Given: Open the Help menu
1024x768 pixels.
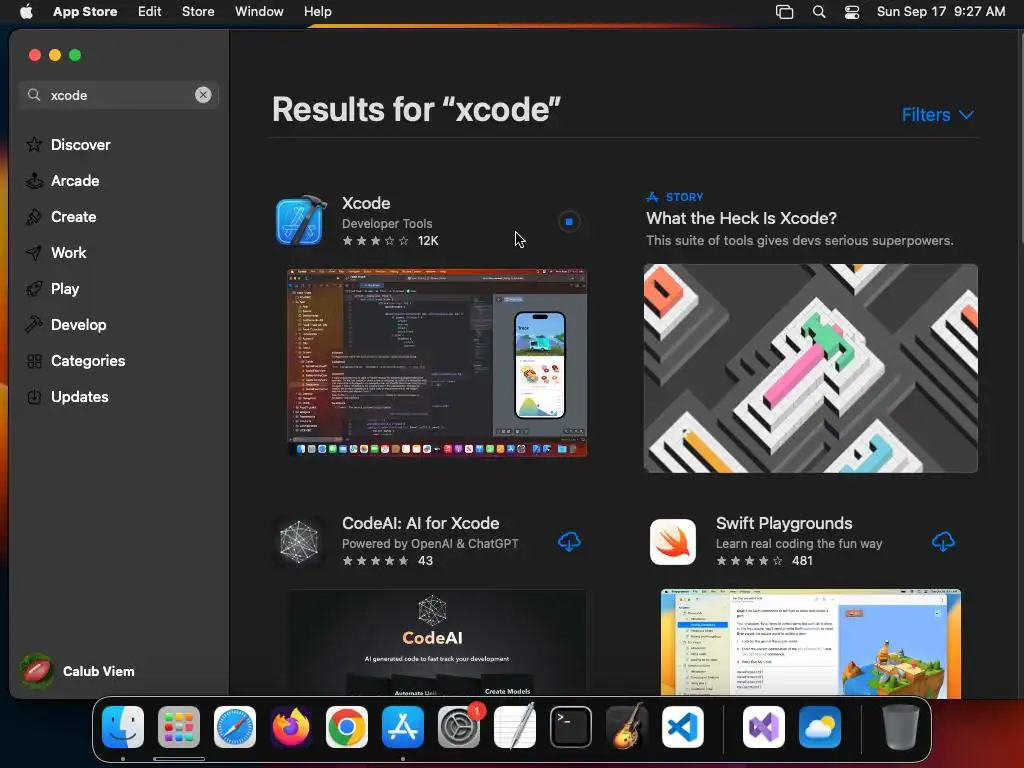Looking at the screenshot, I should click(x=317, y=12).
